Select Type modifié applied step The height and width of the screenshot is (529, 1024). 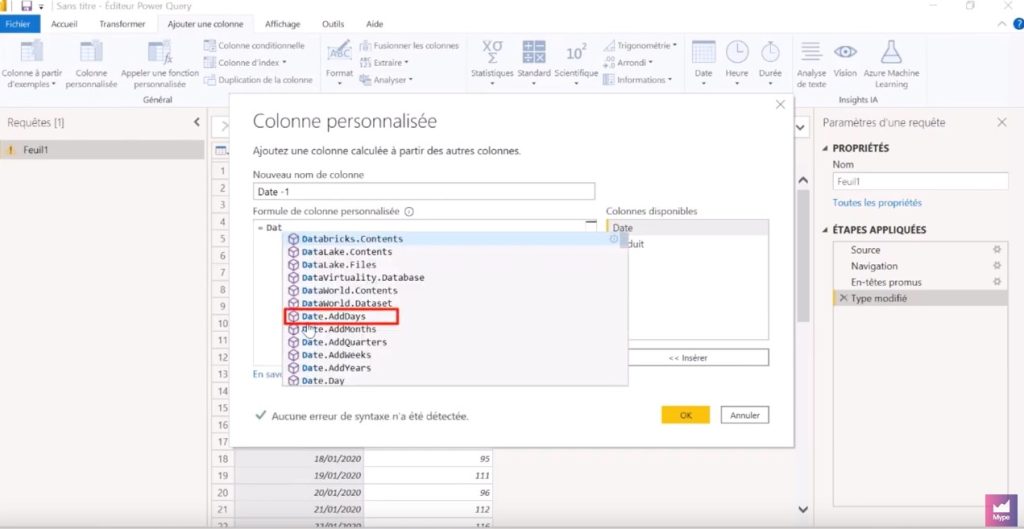pos(921,298)
